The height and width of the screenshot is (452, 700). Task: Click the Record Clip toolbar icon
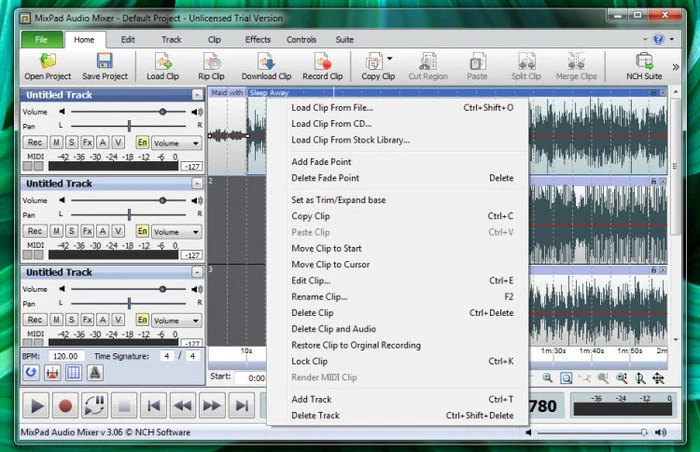(321, 62)
